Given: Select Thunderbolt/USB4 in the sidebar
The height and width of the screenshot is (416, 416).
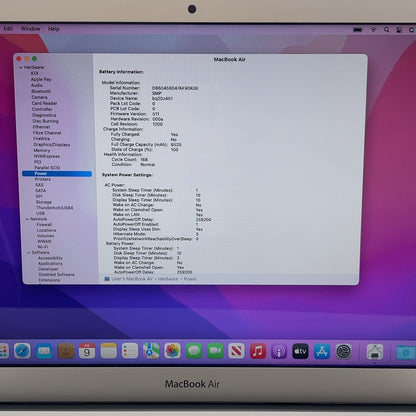Looking at the screenshot, I should (x=54, y=208).
